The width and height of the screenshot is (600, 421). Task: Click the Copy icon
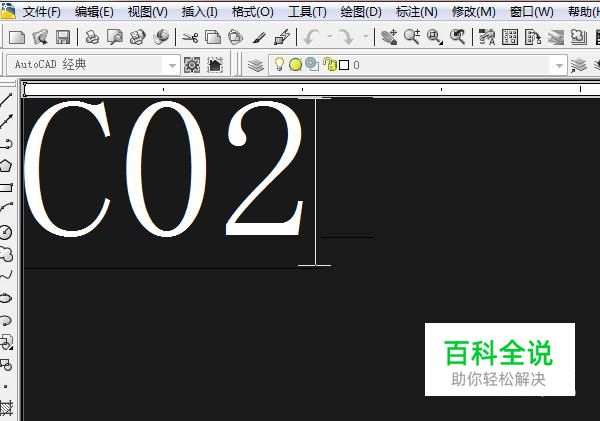pos(213,37)
